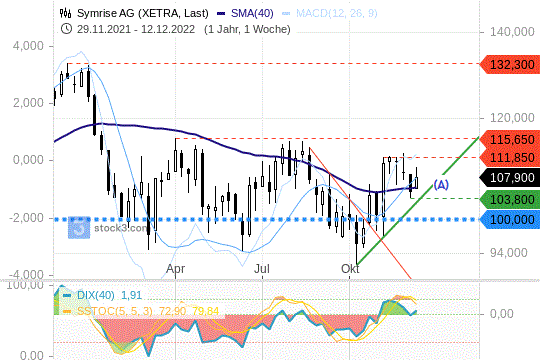Click the DIX(40) indicator label
This screenshot has height=360, width=540.
tap(96, 295)
